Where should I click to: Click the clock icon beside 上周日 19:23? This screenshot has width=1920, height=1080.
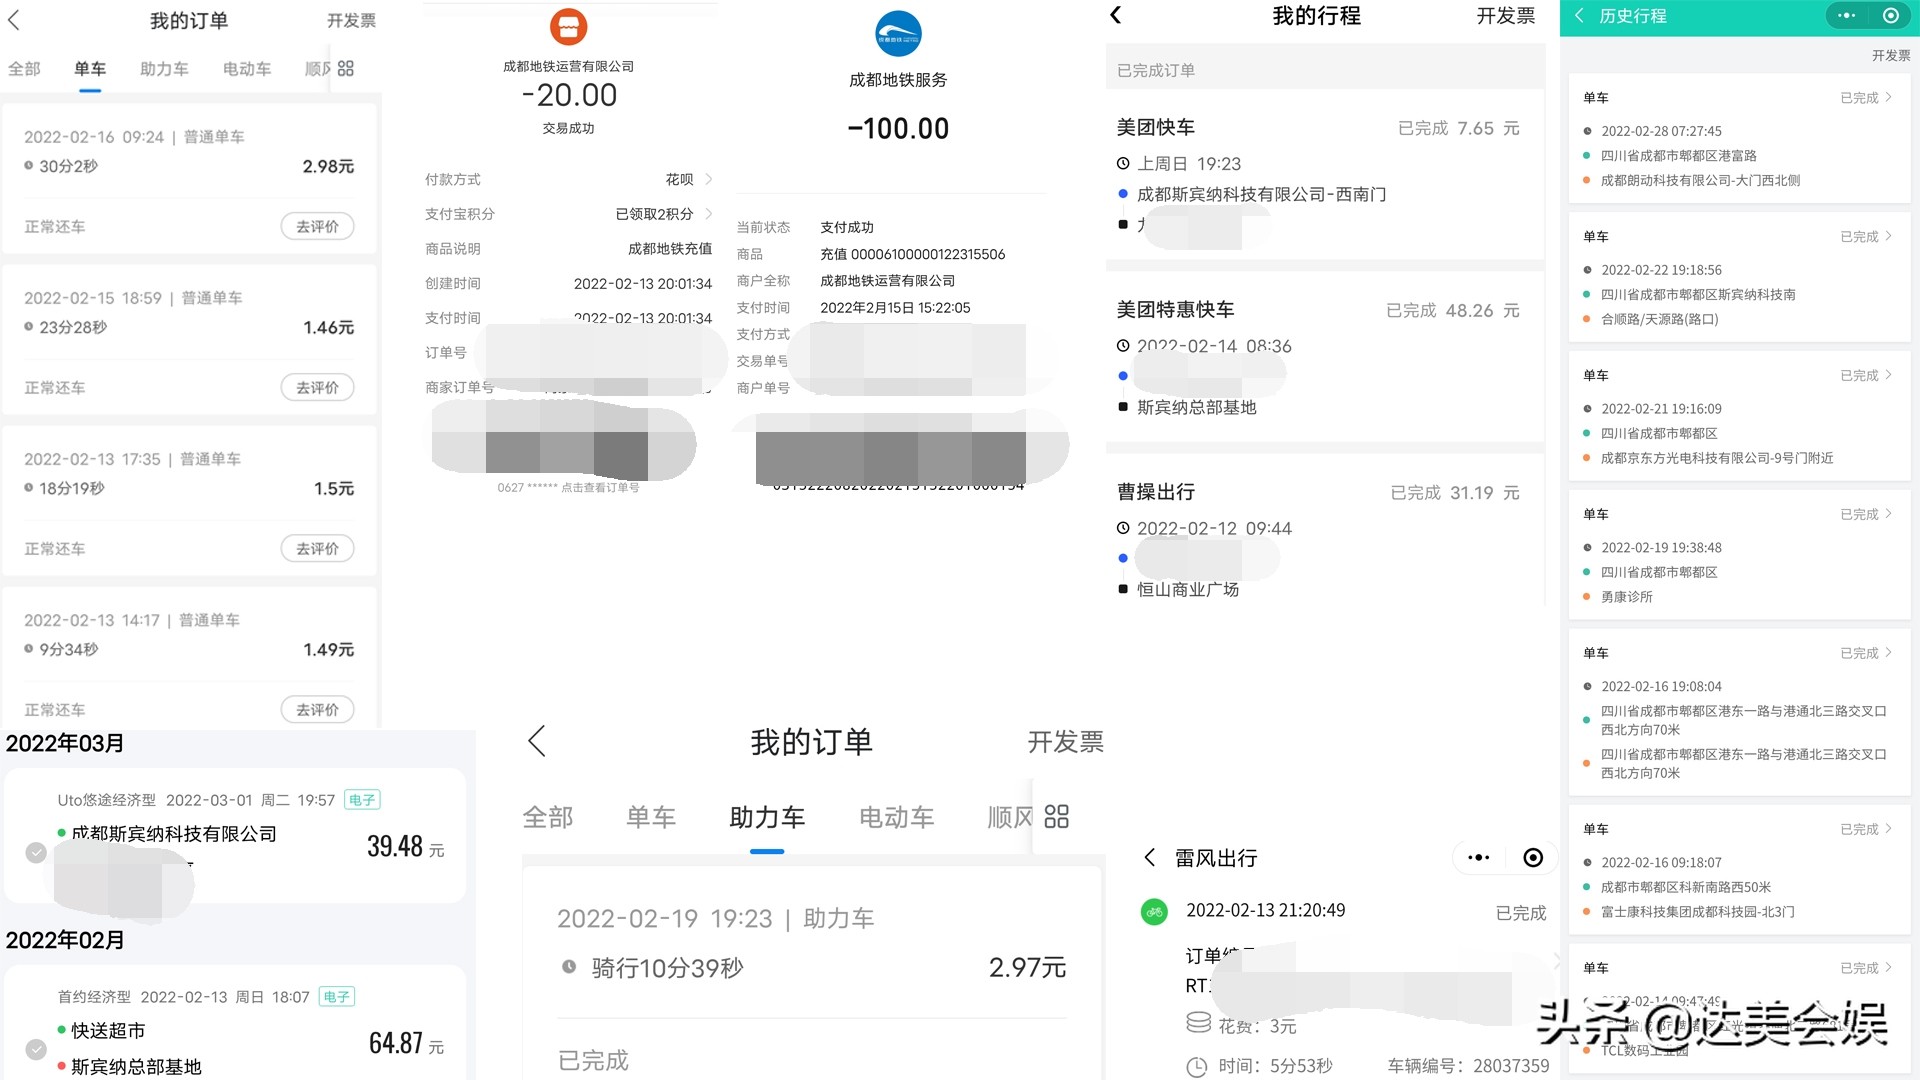1122,163
